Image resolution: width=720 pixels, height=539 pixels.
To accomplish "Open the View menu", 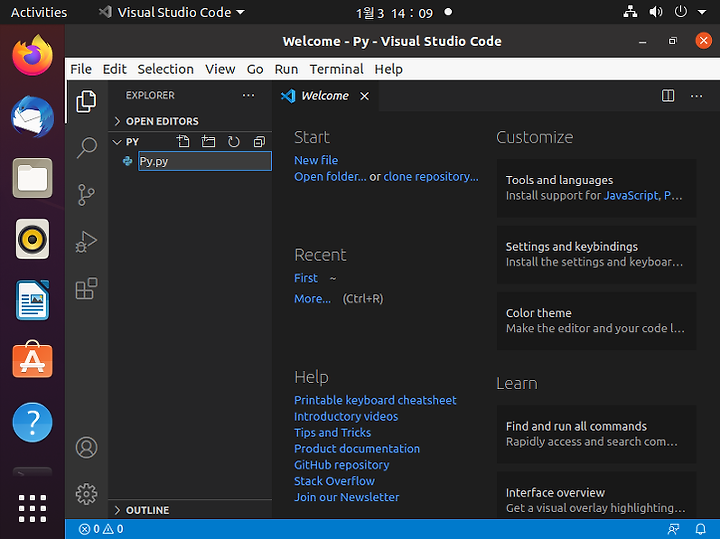I will [x=220, y=69].
